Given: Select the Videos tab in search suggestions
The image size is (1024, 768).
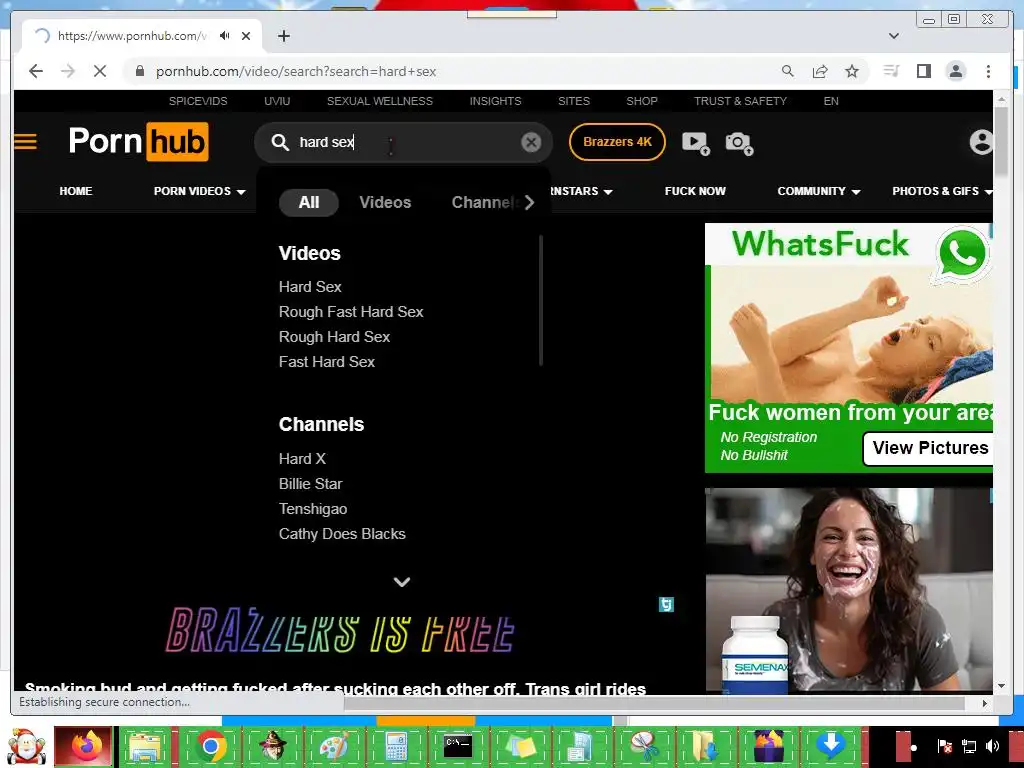Looking at the screenshot, I should coord(385,202).
